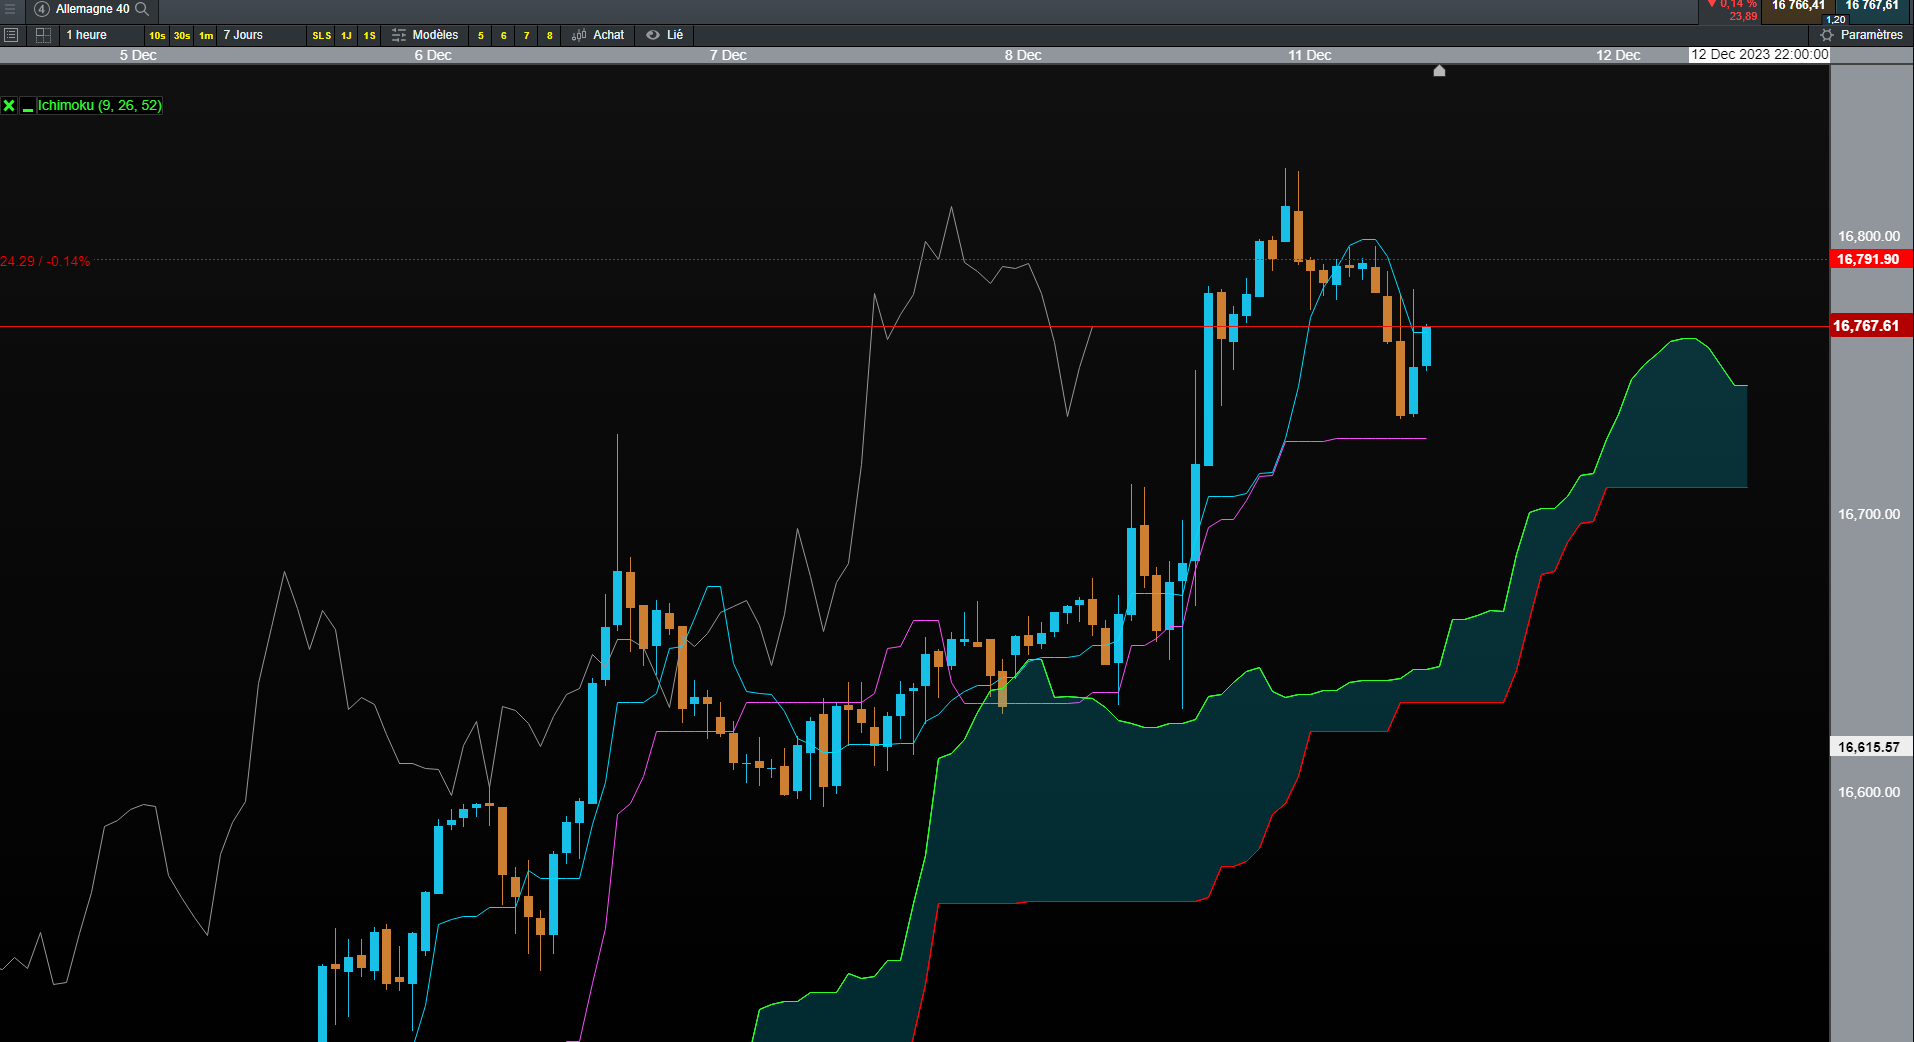Click the circled 4 window-number icon
This screenshot has width=1914, height=1042.
[x=42, y=9]
